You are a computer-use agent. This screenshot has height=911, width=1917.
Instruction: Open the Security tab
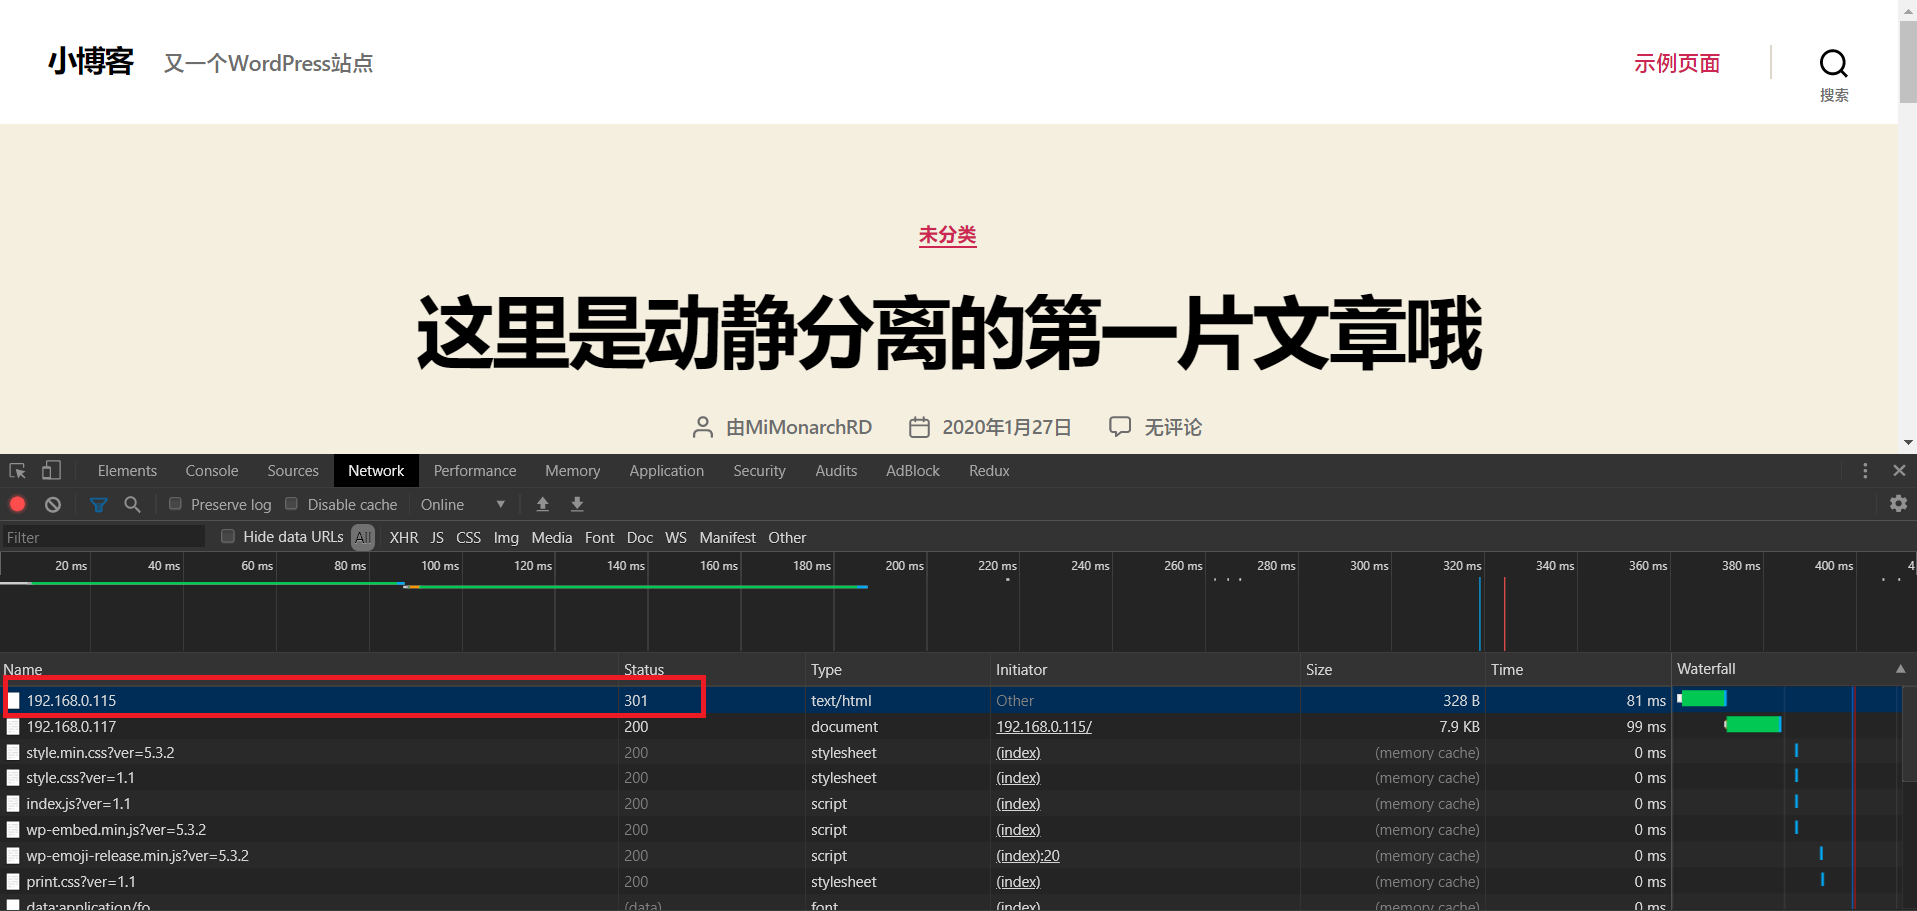(x=759, y=470)
